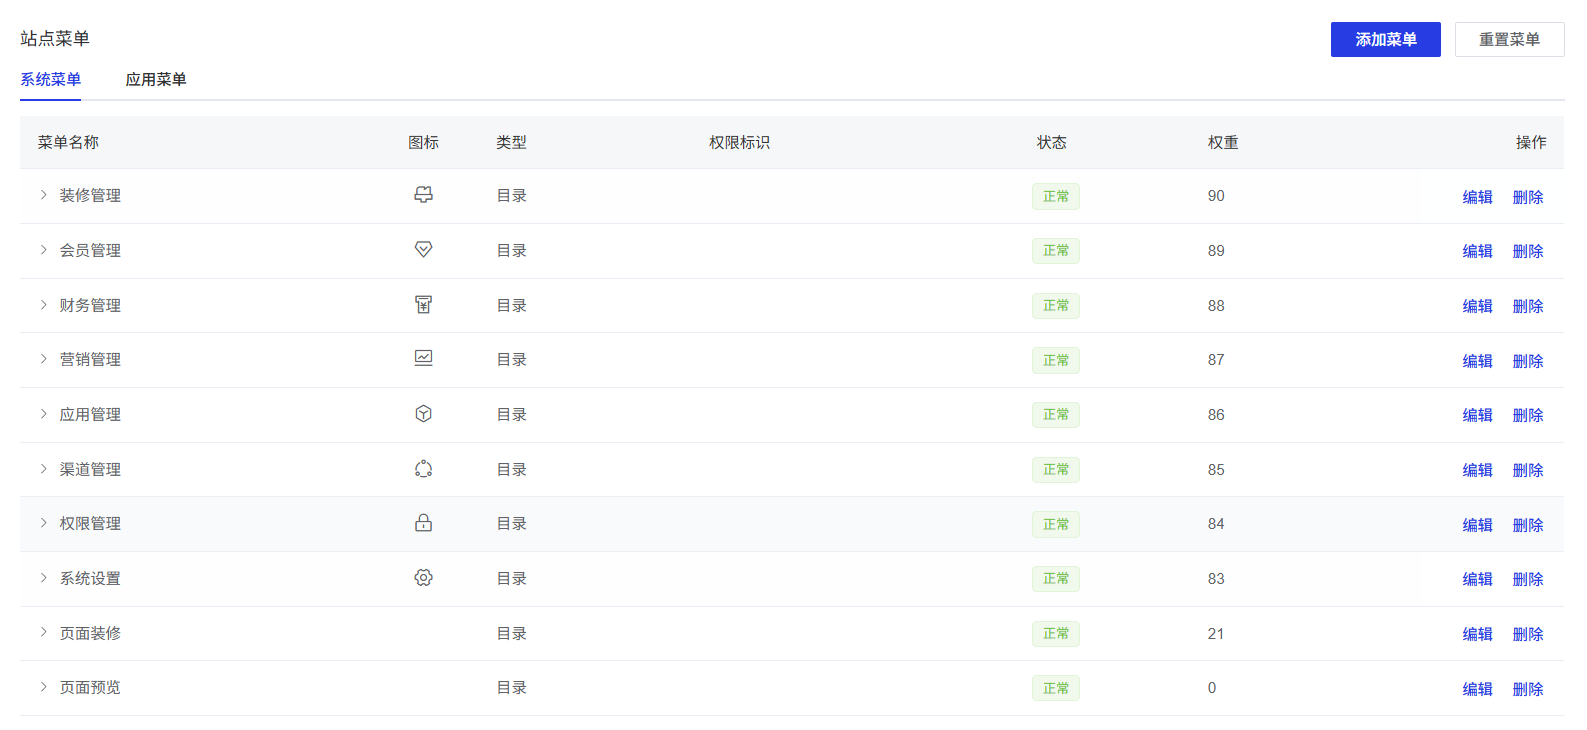The height and width of the screenshot is (730, 1587).
Task: Click the 财务管理 yen icon
Action: (423, 305)
